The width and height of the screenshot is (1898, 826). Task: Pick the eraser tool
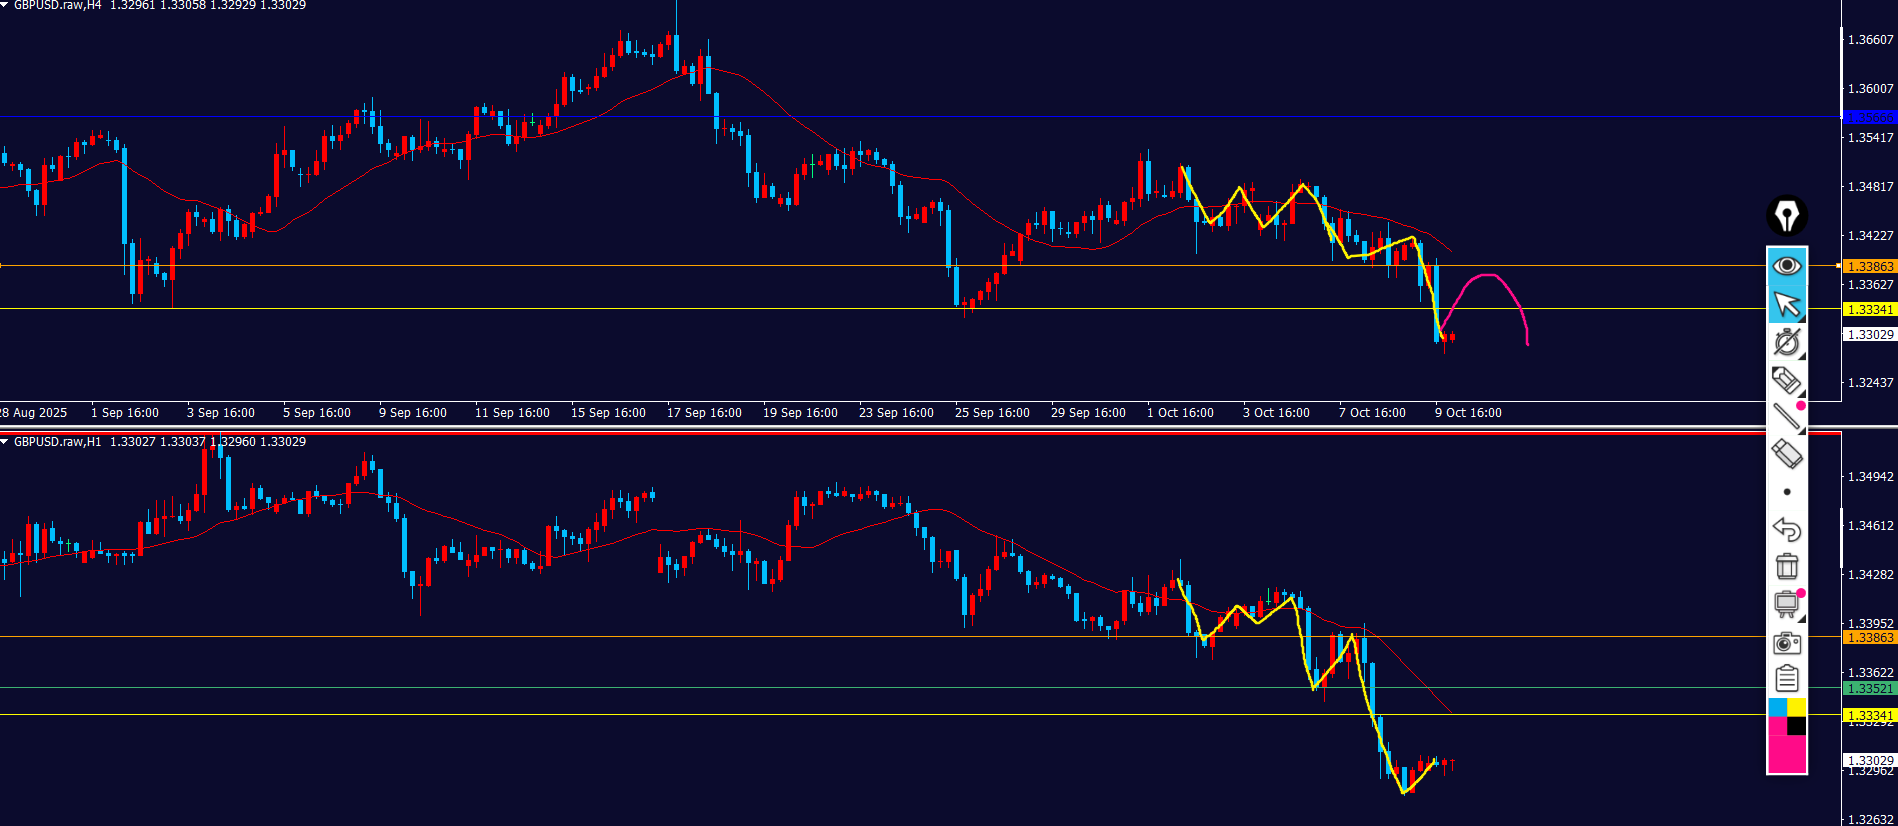[x=1787, y=454]
